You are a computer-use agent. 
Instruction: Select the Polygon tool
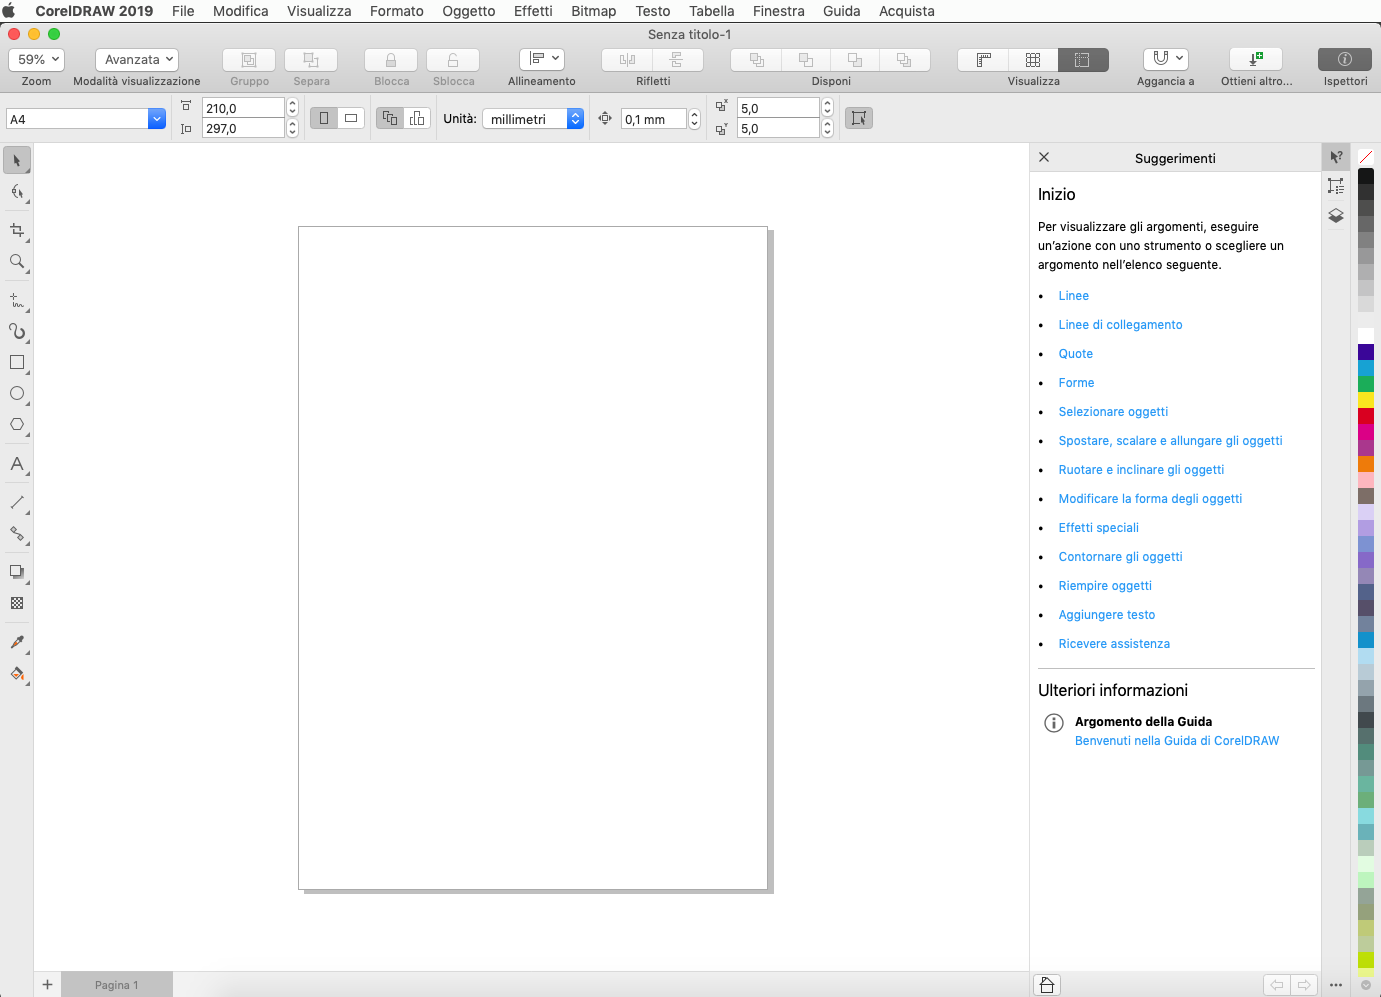pyautogui.click(x=17, y=424)
